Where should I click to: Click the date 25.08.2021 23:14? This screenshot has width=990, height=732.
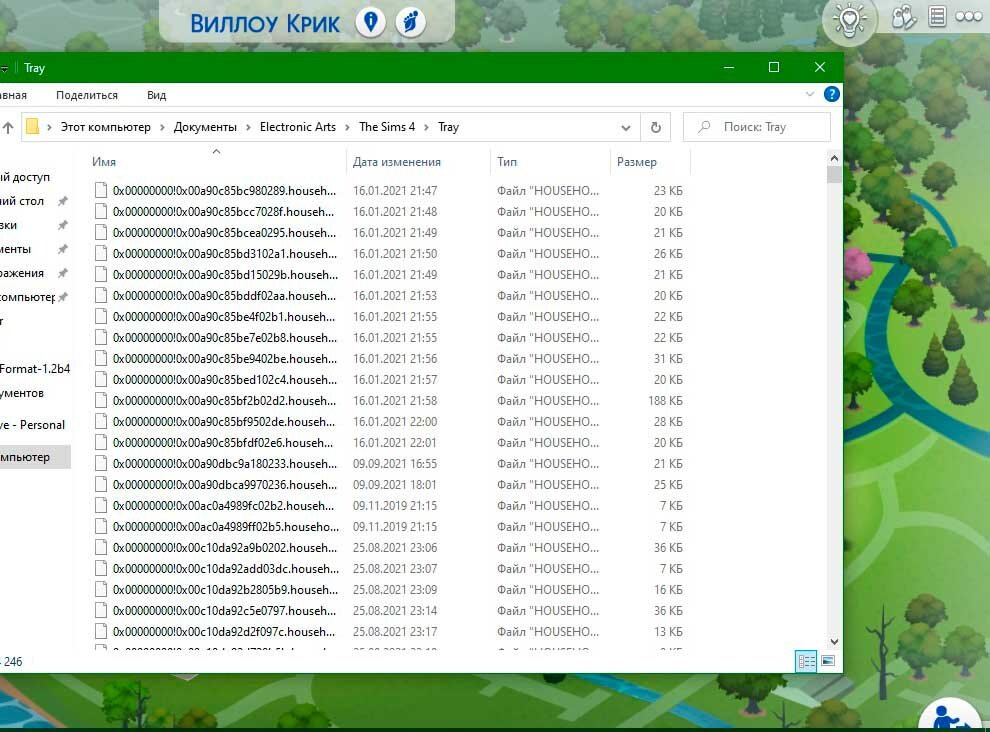click(x=395, y=611)
